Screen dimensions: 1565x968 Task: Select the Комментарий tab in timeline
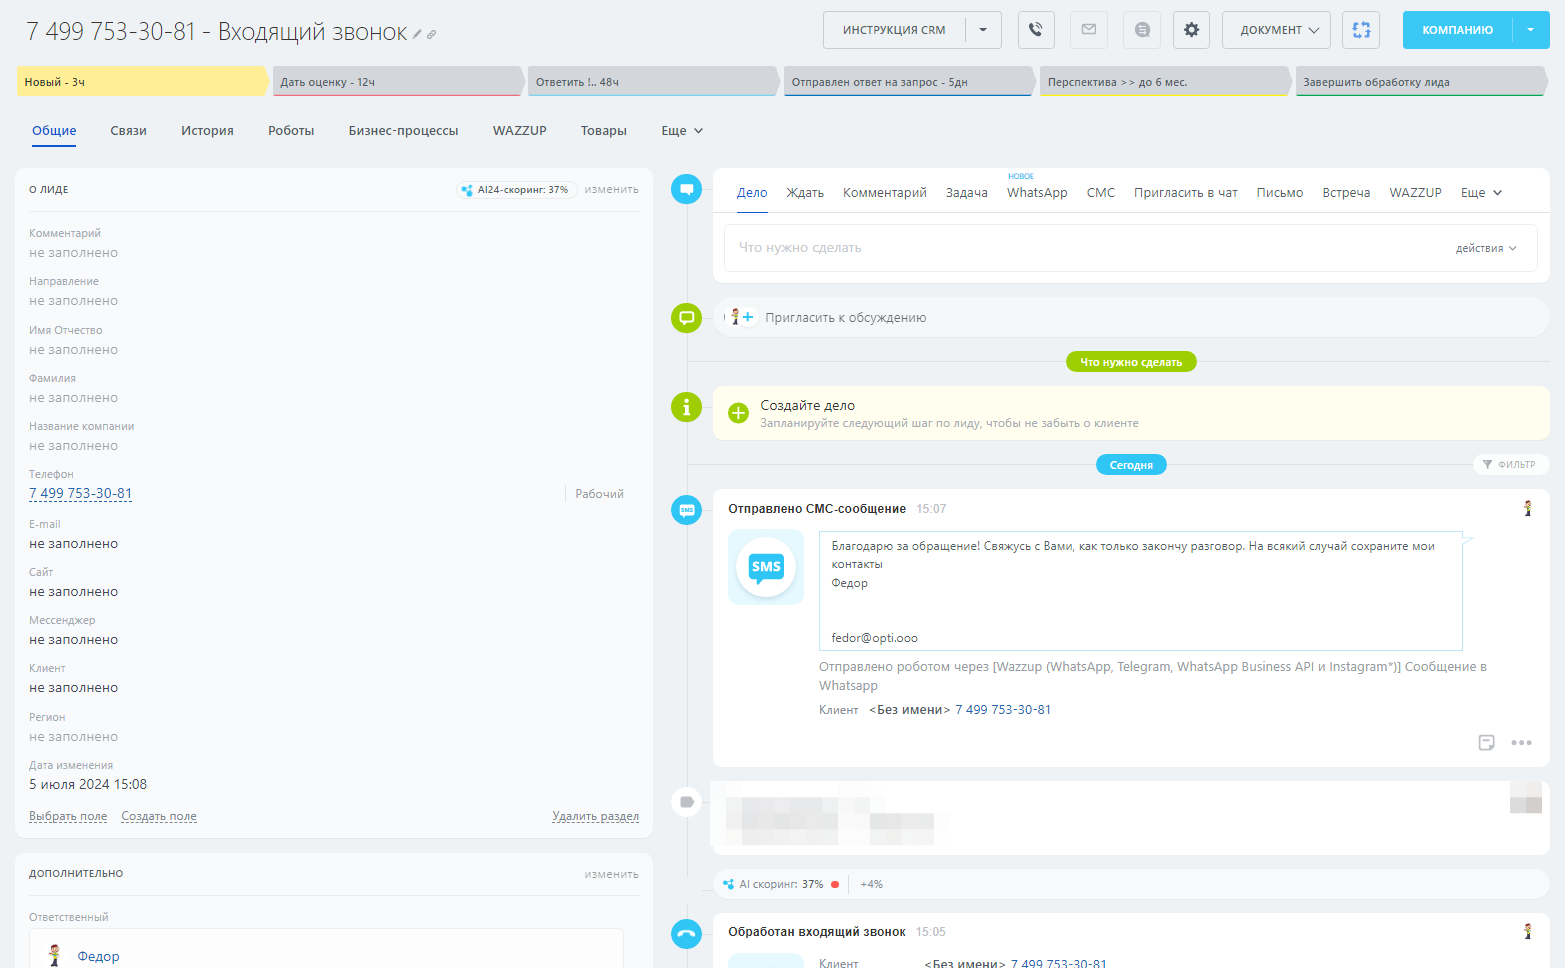(x=884, y=193)
